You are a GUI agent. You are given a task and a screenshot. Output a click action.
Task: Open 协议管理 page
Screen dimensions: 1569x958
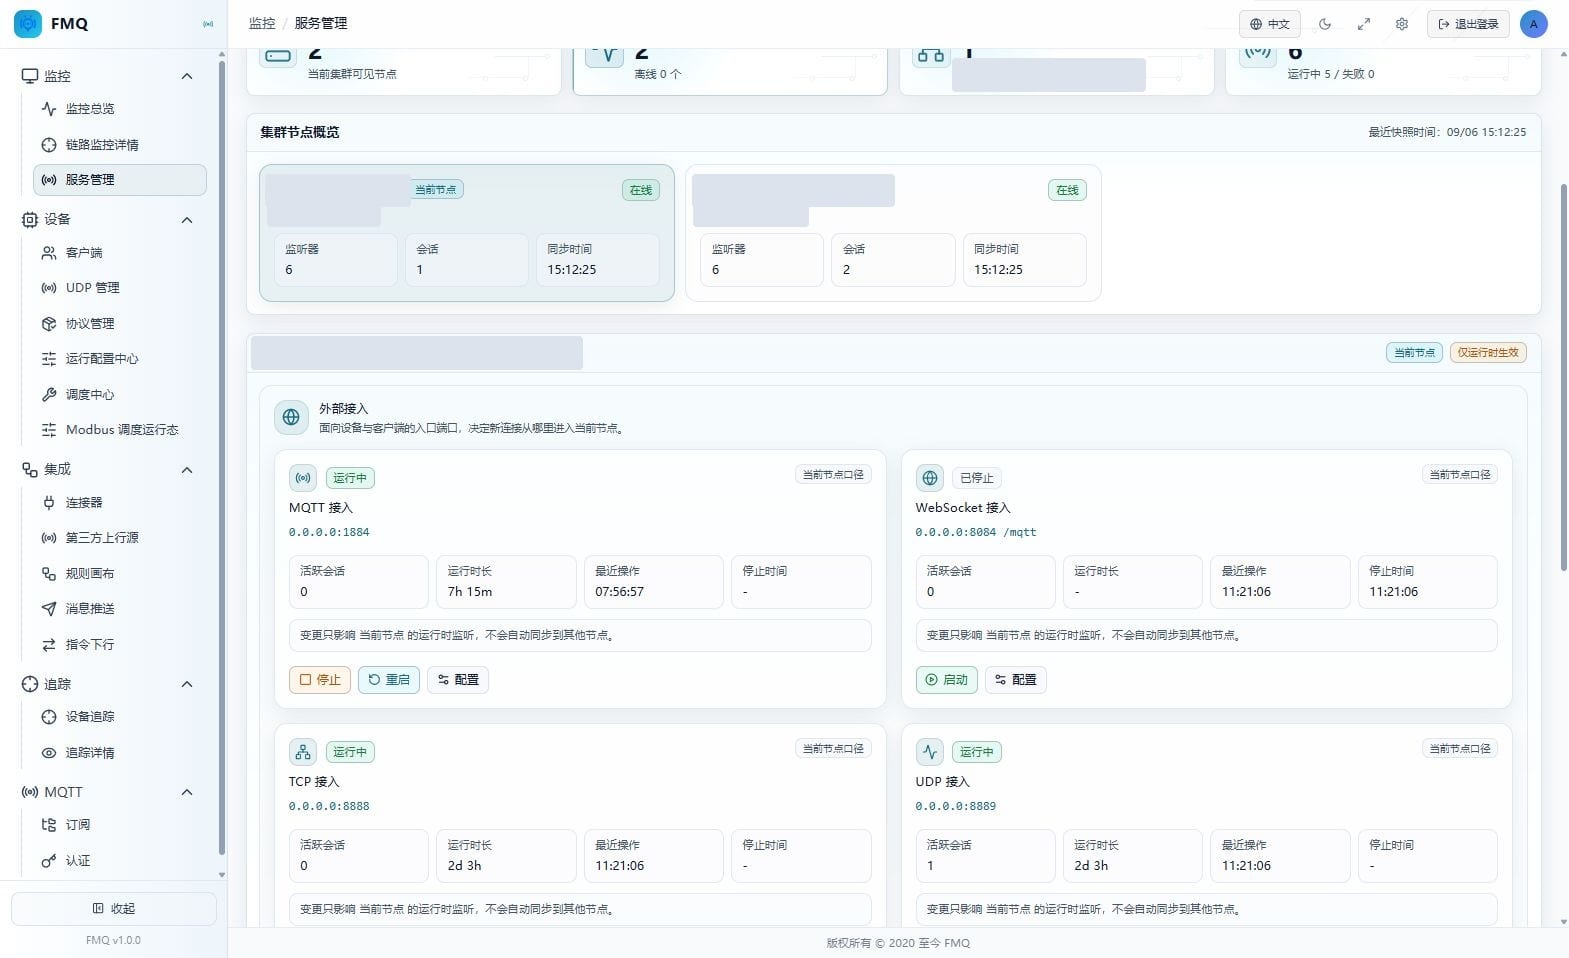pos(120,324)
